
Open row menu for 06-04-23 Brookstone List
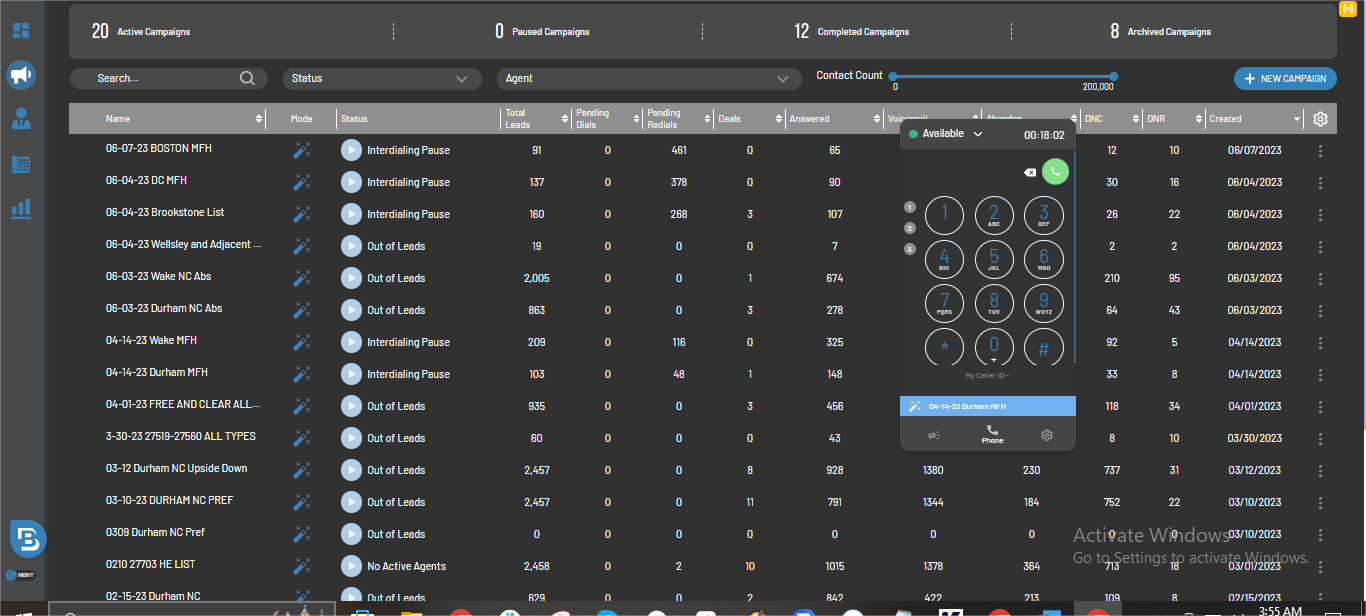[1321, 215]
